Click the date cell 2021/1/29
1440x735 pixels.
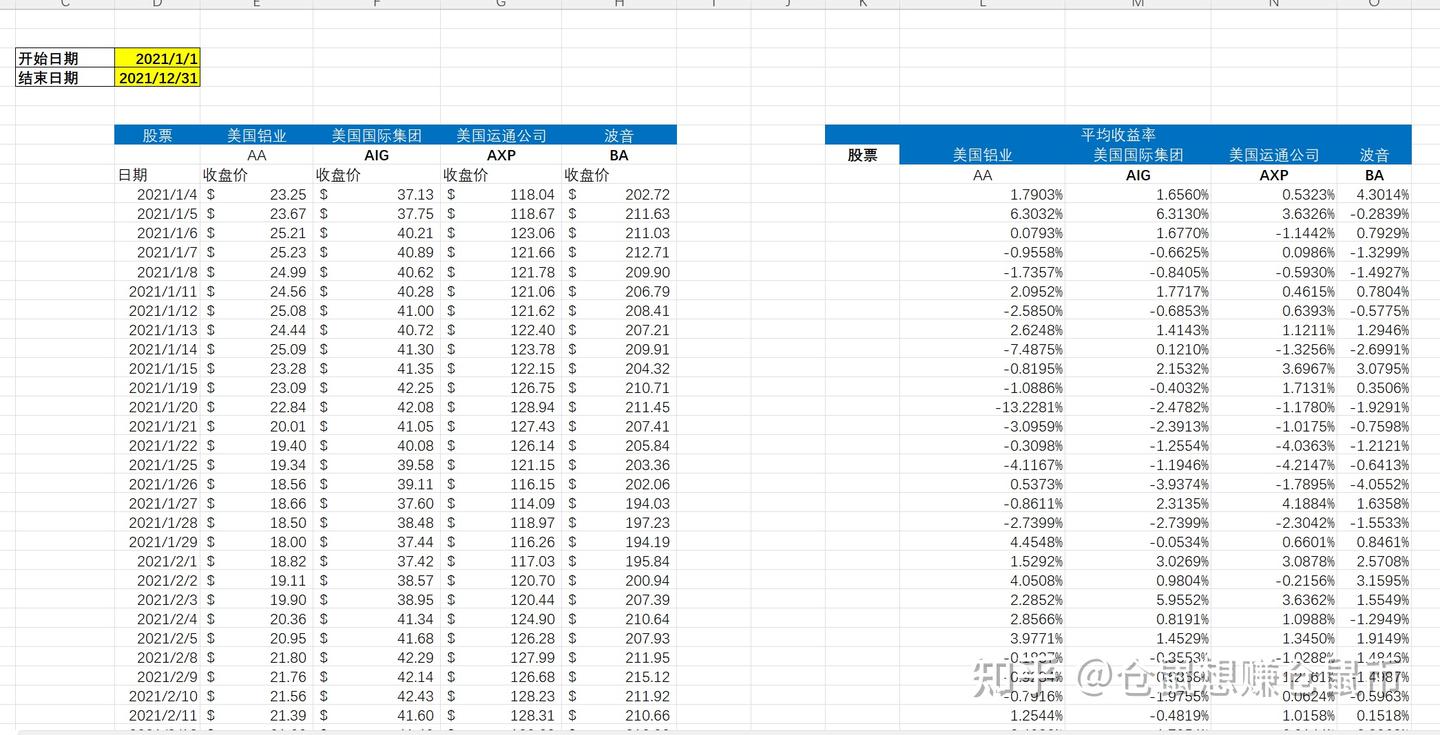[x=157, y=542]
